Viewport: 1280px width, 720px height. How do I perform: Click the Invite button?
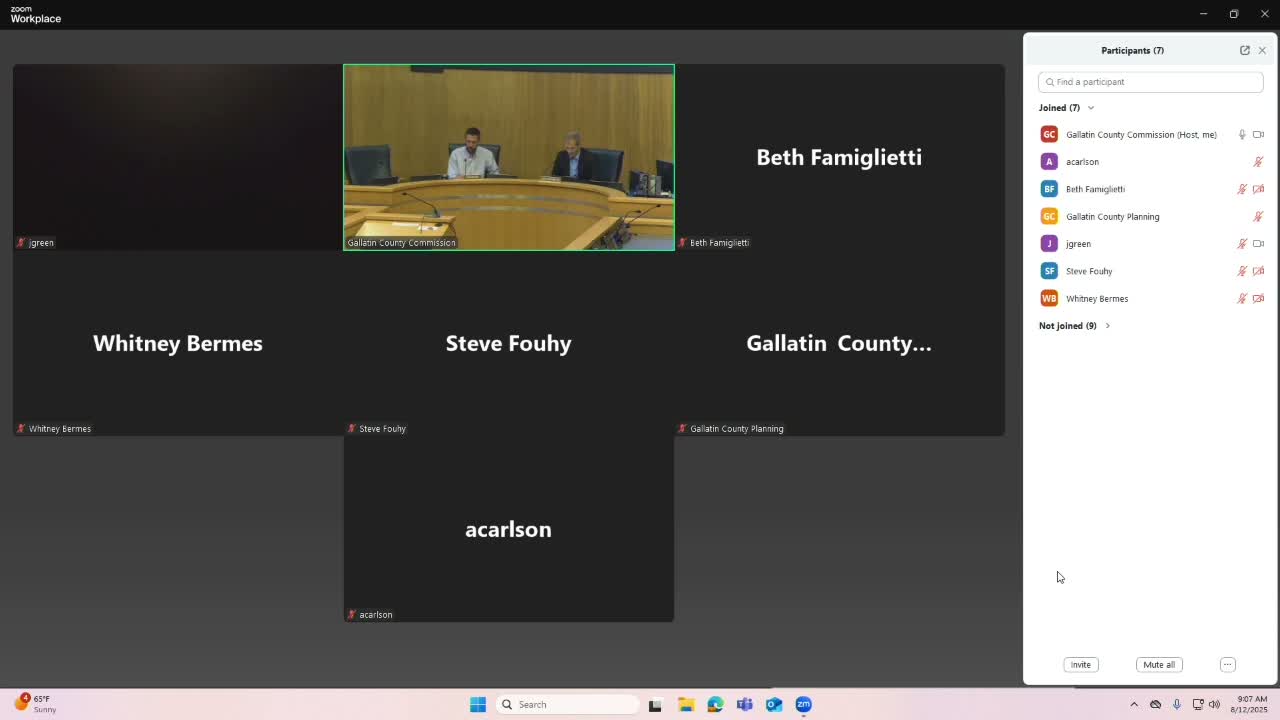tap(1080, 664)
